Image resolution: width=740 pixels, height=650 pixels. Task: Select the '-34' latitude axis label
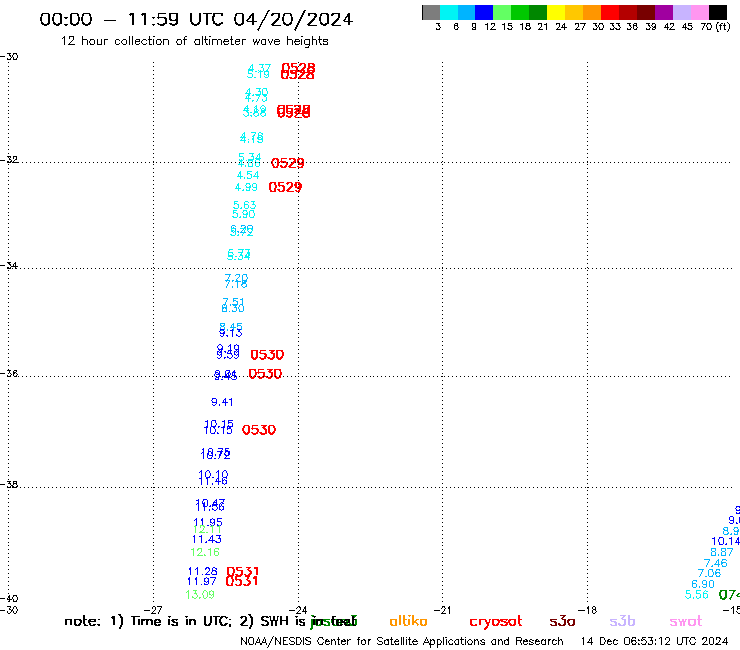coord(9,265)
